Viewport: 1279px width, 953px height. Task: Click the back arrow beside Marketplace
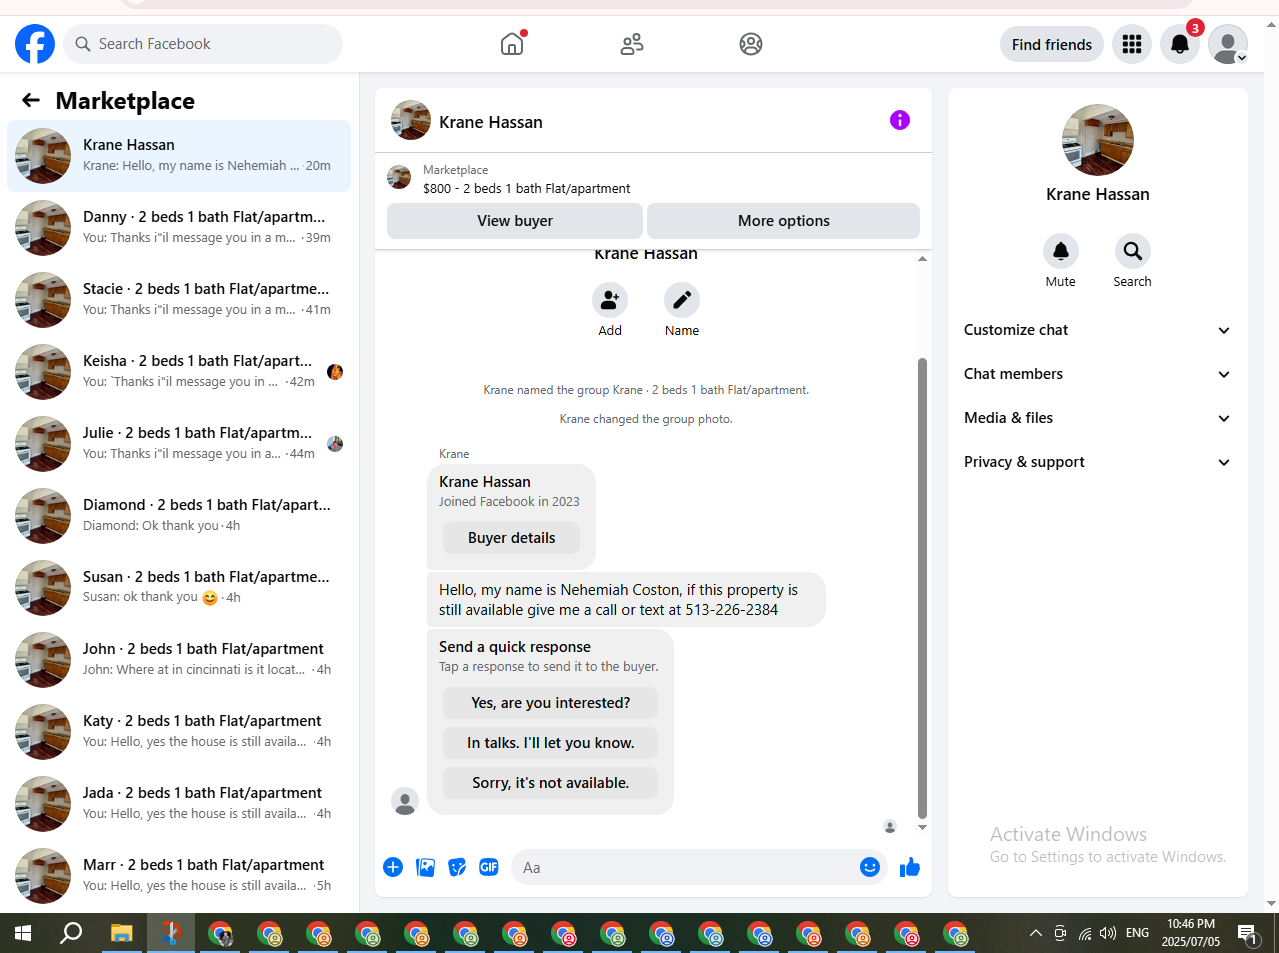(31, 100)
